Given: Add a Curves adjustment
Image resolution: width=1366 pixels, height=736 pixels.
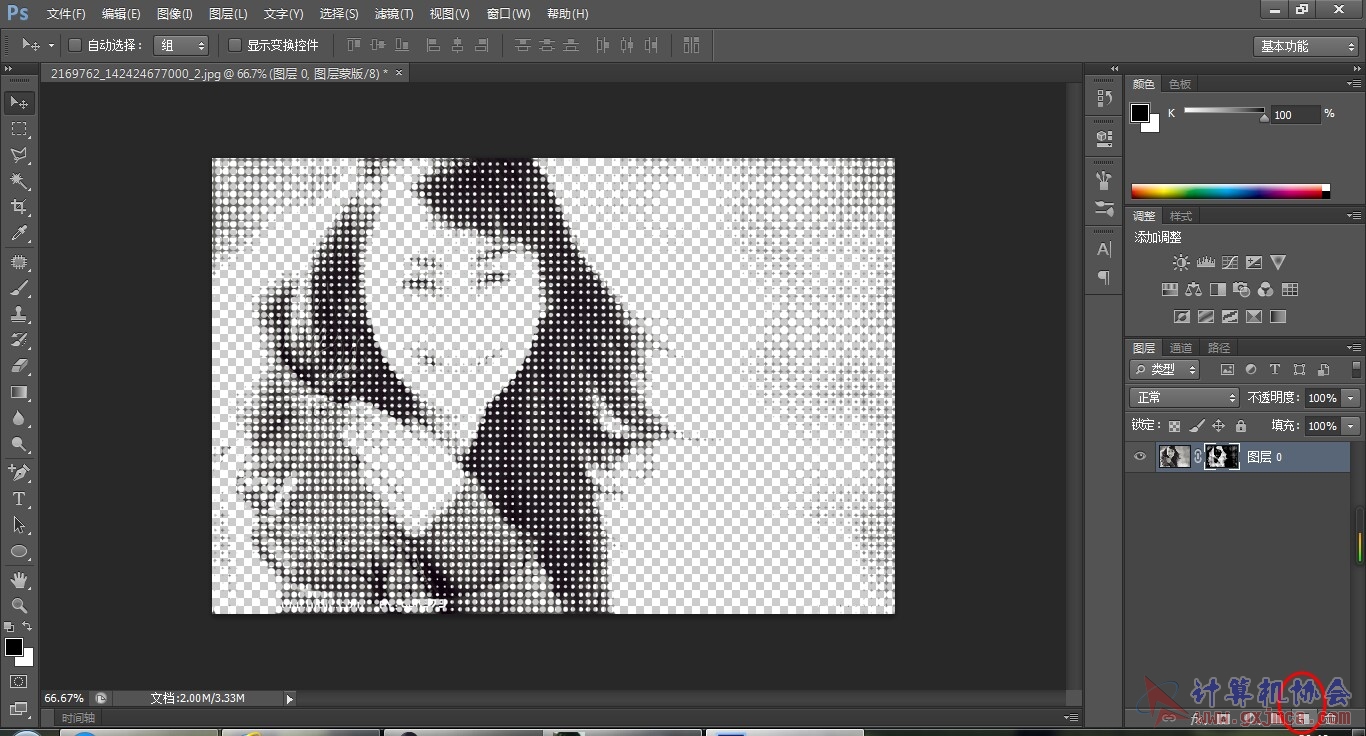Looking at the screenshot, I should [x=1229, y=262].
